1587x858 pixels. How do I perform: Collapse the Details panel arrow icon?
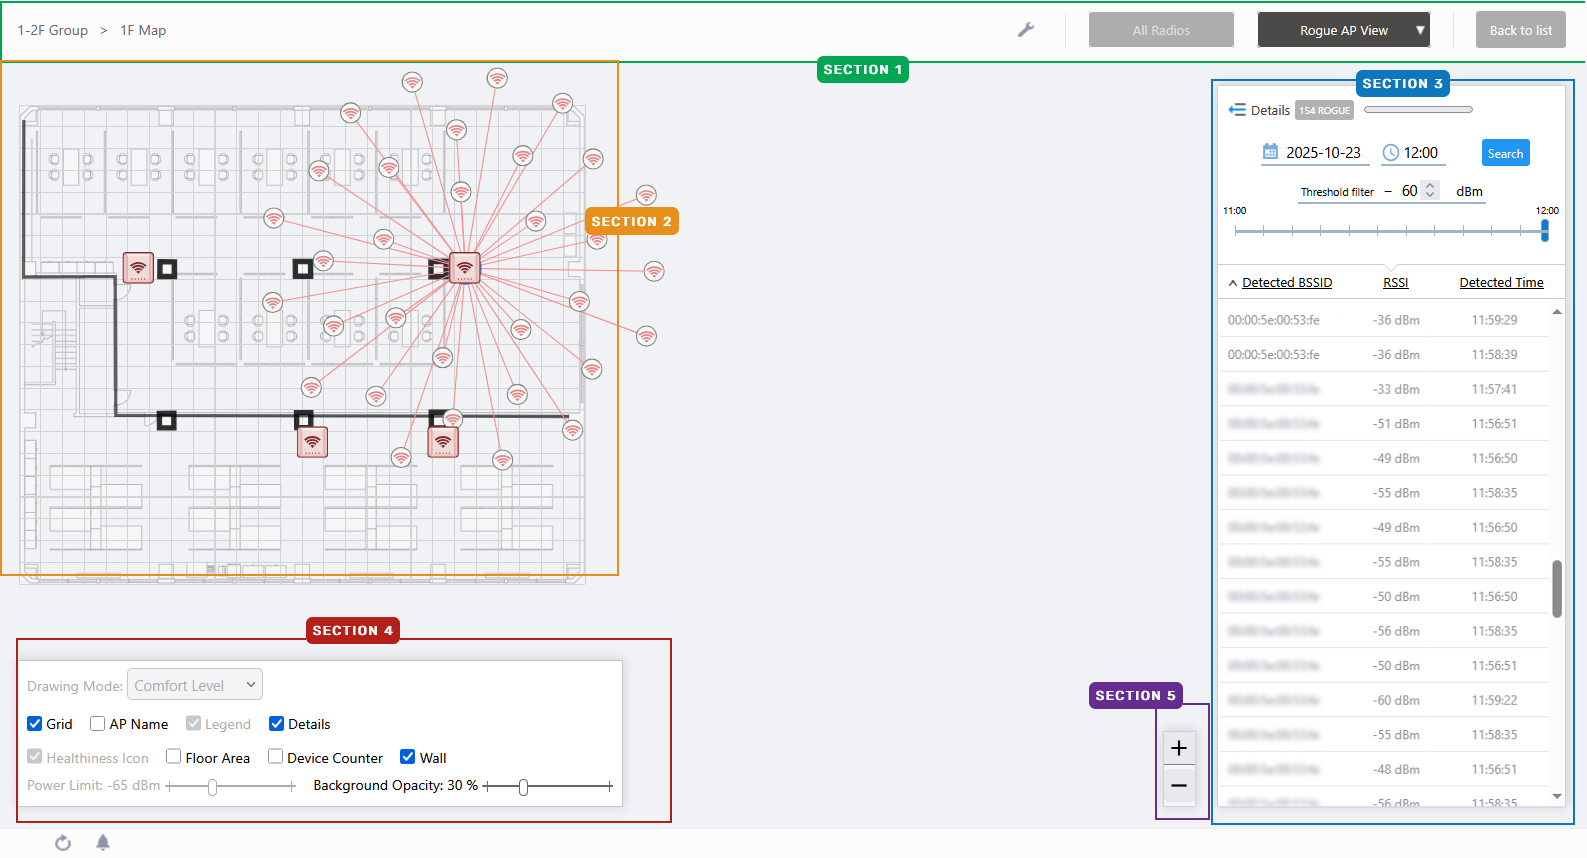(1237, 110)
